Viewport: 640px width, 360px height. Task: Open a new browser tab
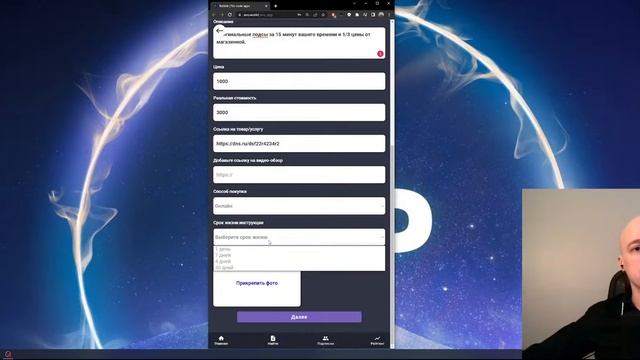pyautogui.click(x=276, y=6)
